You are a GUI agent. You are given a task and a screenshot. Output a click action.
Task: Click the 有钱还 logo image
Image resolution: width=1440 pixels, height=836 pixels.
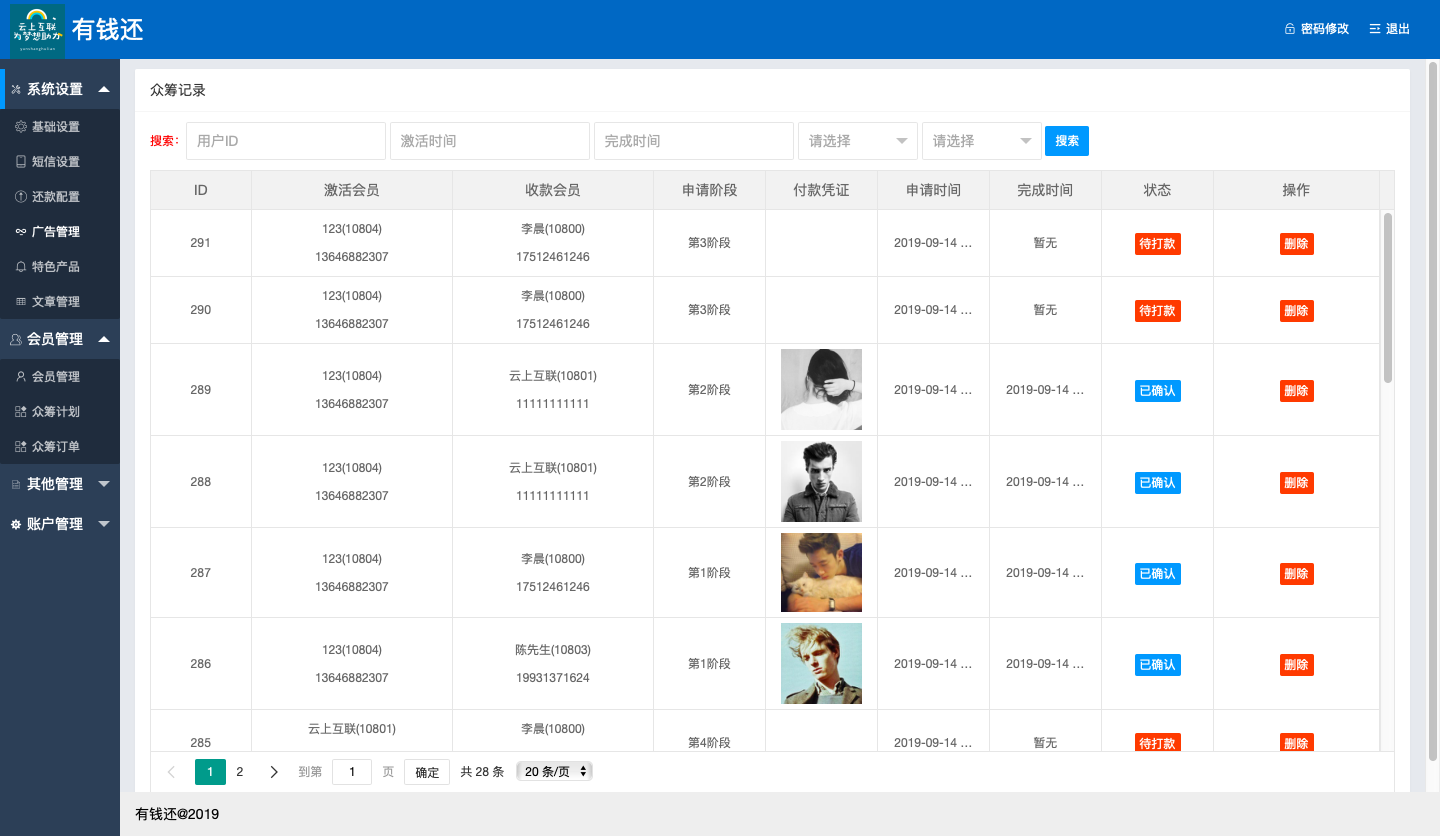click(x=38, y=30)
